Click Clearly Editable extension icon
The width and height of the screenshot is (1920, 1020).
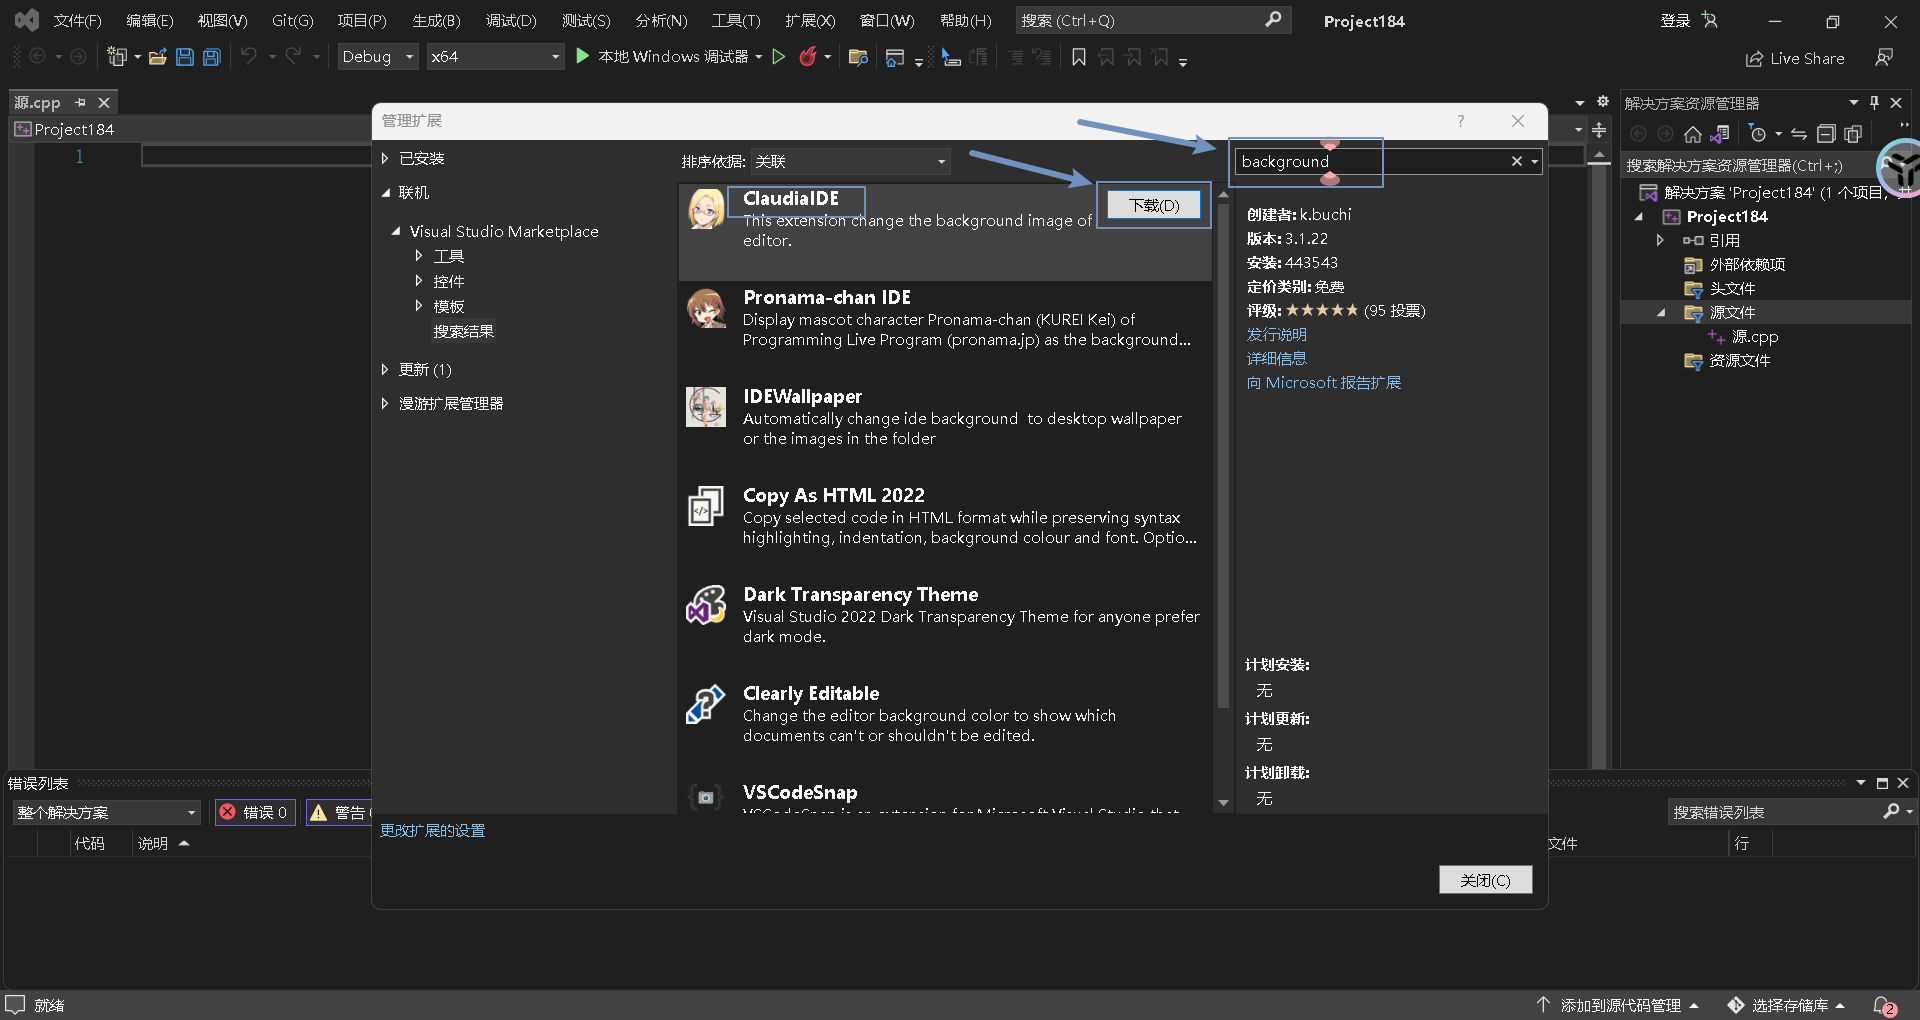click(706, 704)
